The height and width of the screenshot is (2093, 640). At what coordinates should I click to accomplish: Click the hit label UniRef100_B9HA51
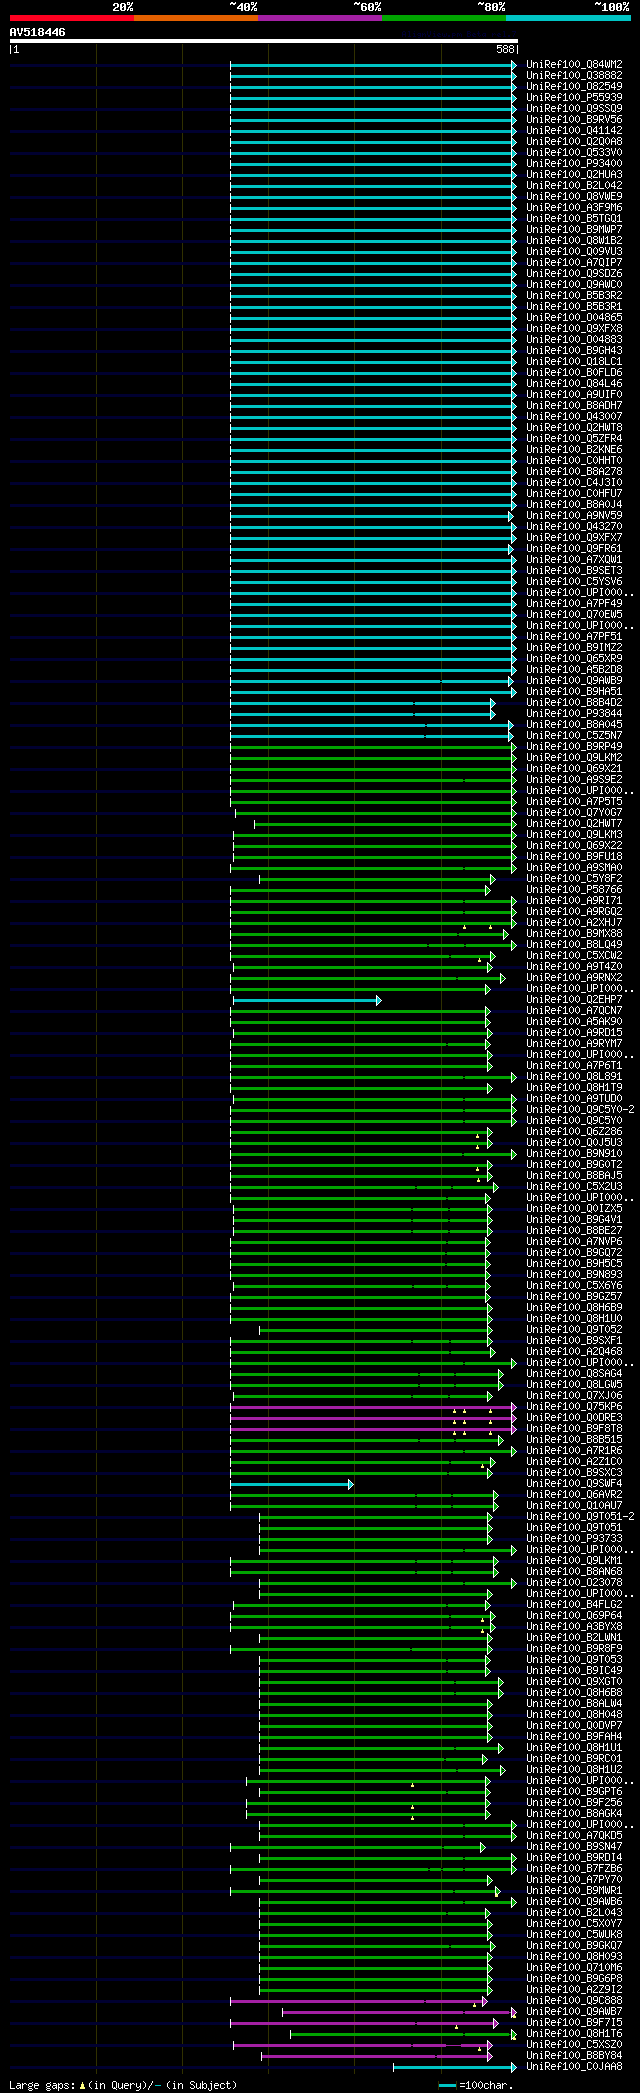[574, 692]
